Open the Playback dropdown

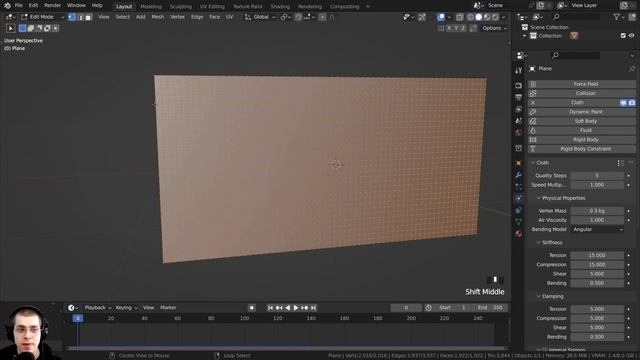98,308
